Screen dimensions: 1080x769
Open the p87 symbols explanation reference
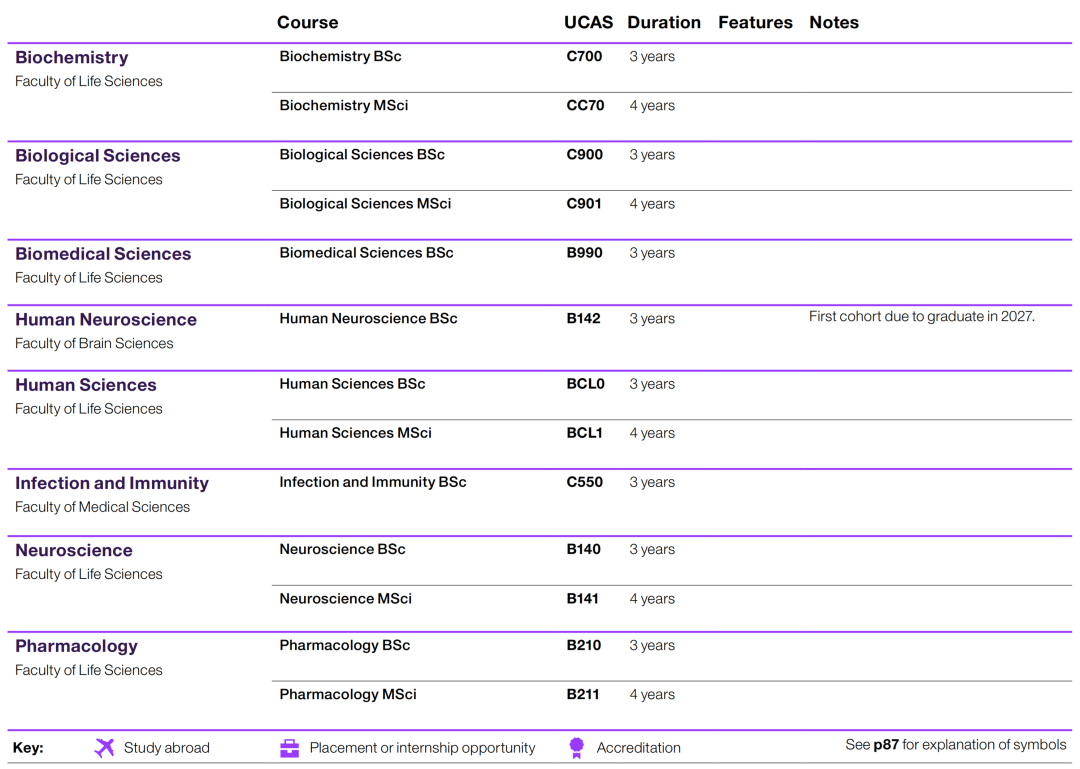click(886, 745)
